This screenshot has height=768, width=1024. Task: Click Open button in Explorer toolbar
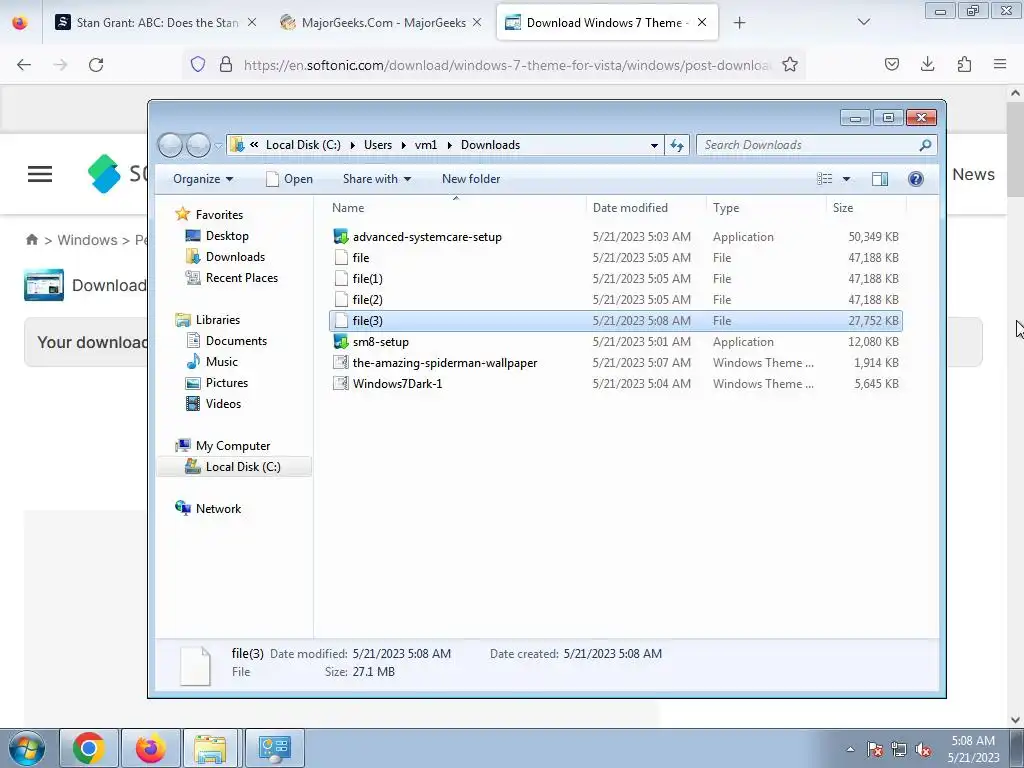[289, 179]
